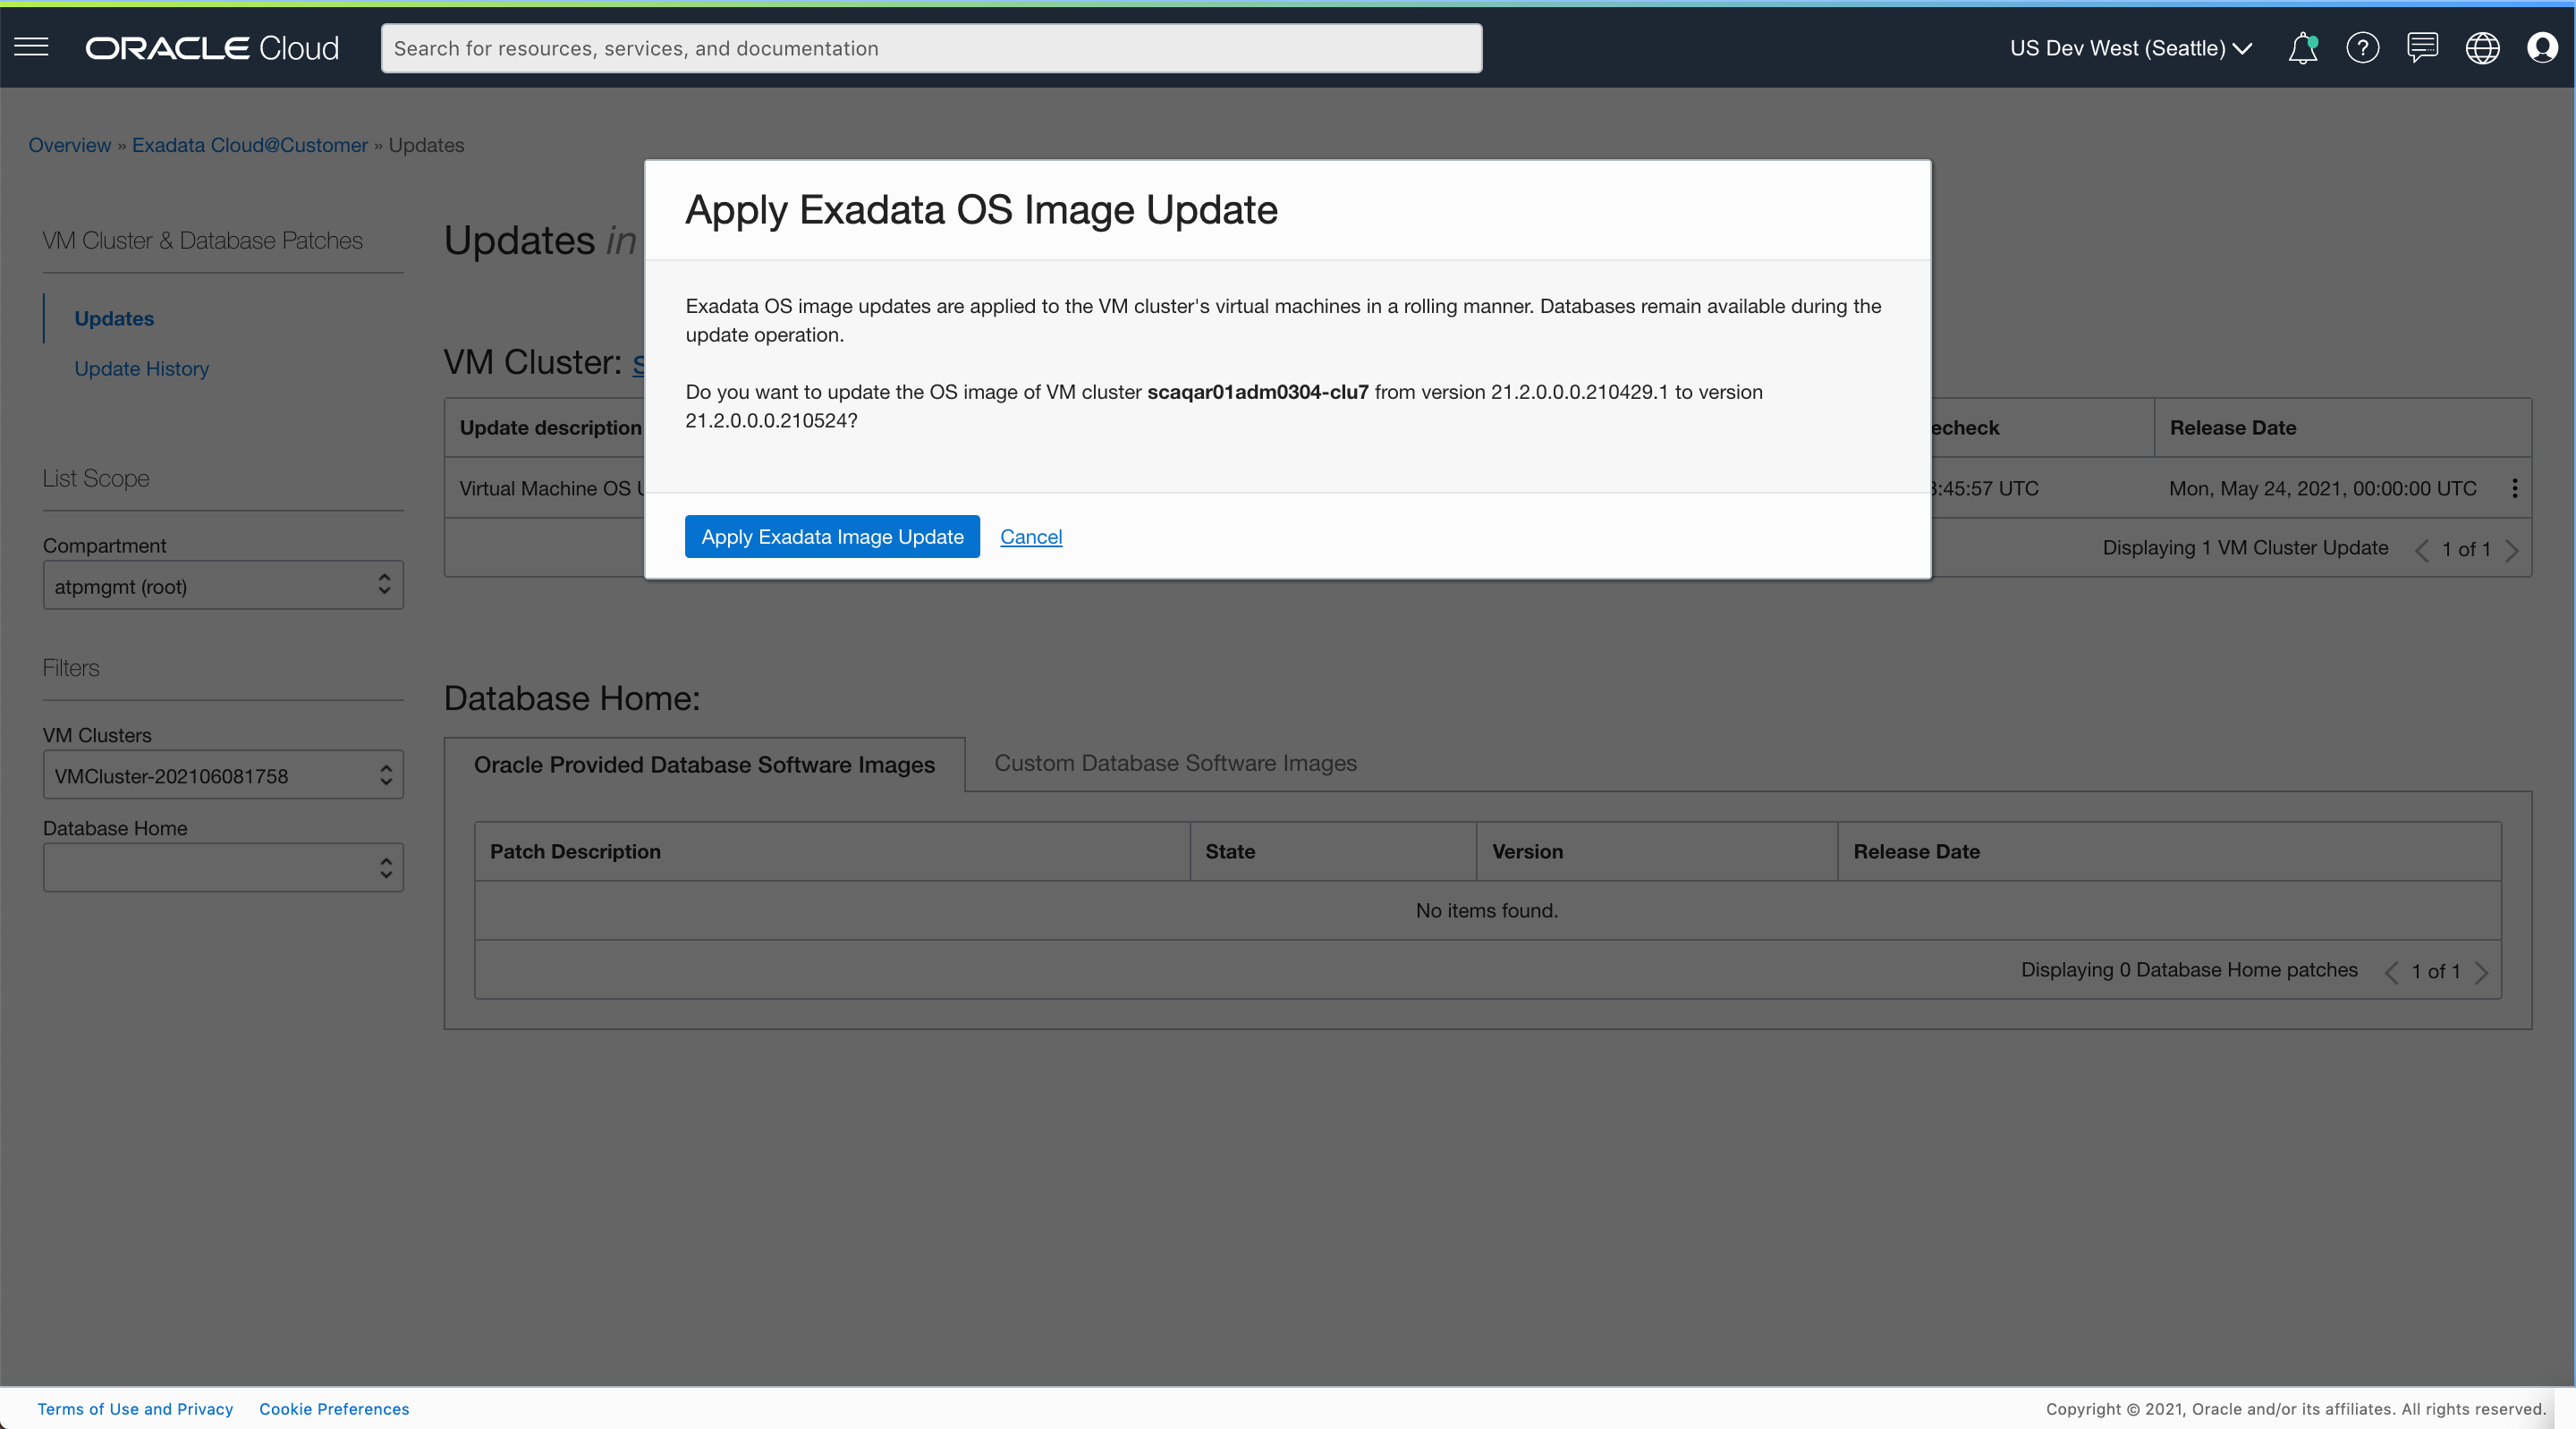Image resolution: width=2576 pixels, height=1429 pixels.
Task: Select Oracle Provided Database Software Images tab
Action: pyautogui.click(x=704, y=765)
